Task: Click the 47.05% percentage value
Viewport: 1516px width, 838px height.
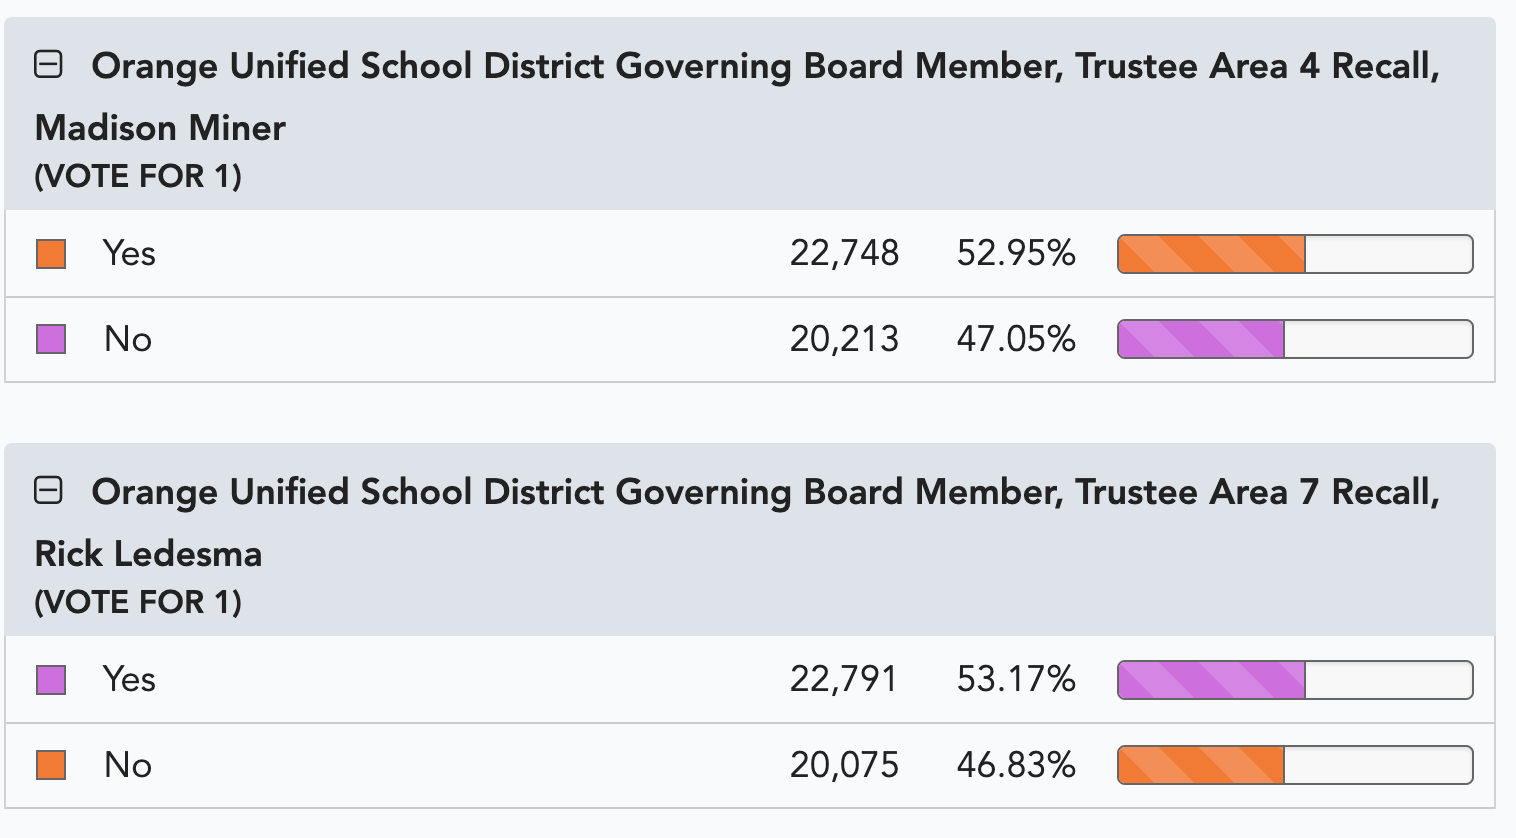Action: point(1016,339)
